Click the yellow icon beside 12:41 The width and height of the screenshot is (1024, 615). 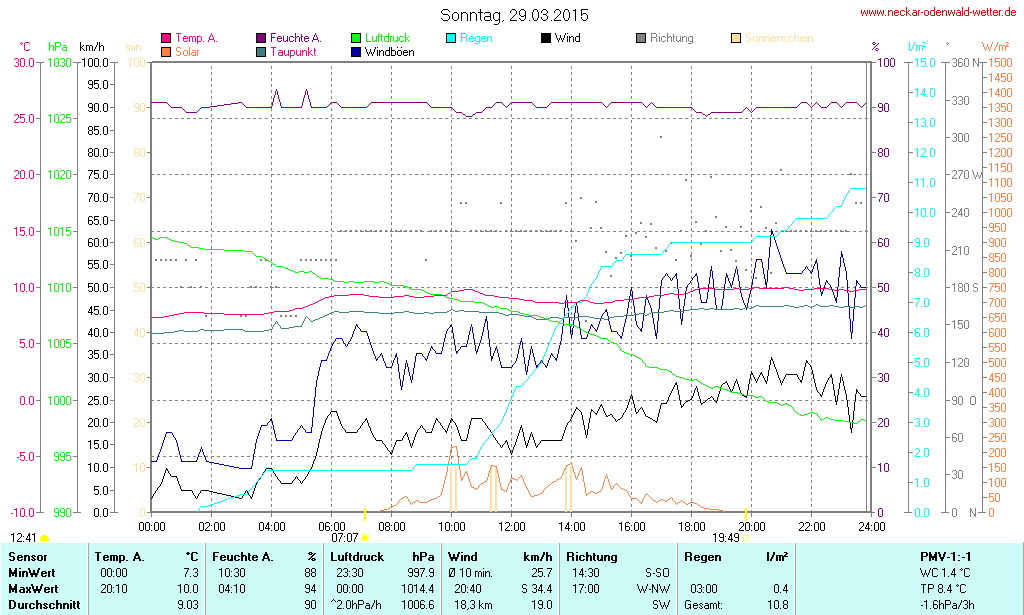(45, 538)
